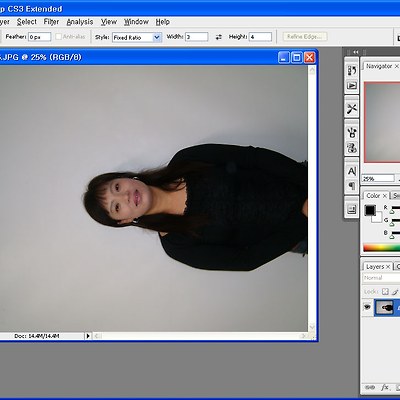Click the link layers icon in Layers panel

370,388
